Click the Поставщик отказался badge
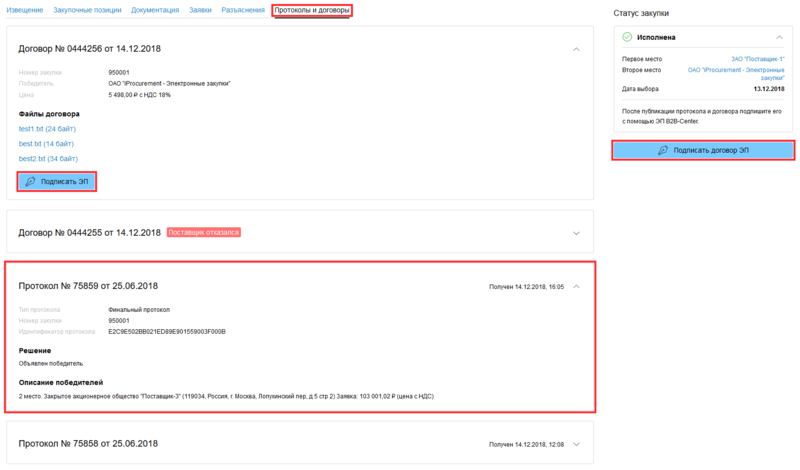 coord(203,233)
